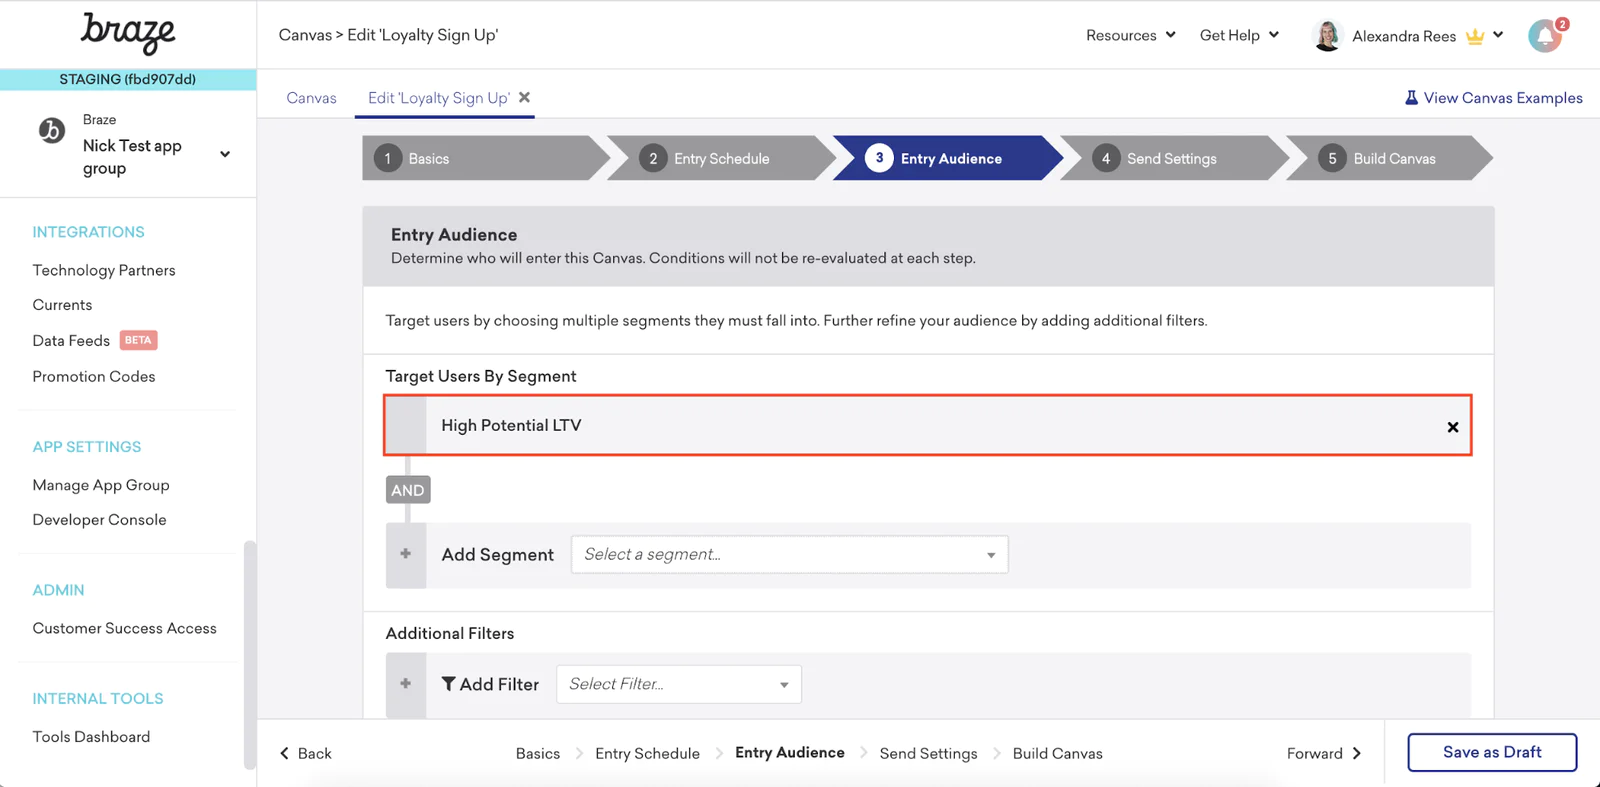Expand the Nick Test app group selector

[225, 154]
